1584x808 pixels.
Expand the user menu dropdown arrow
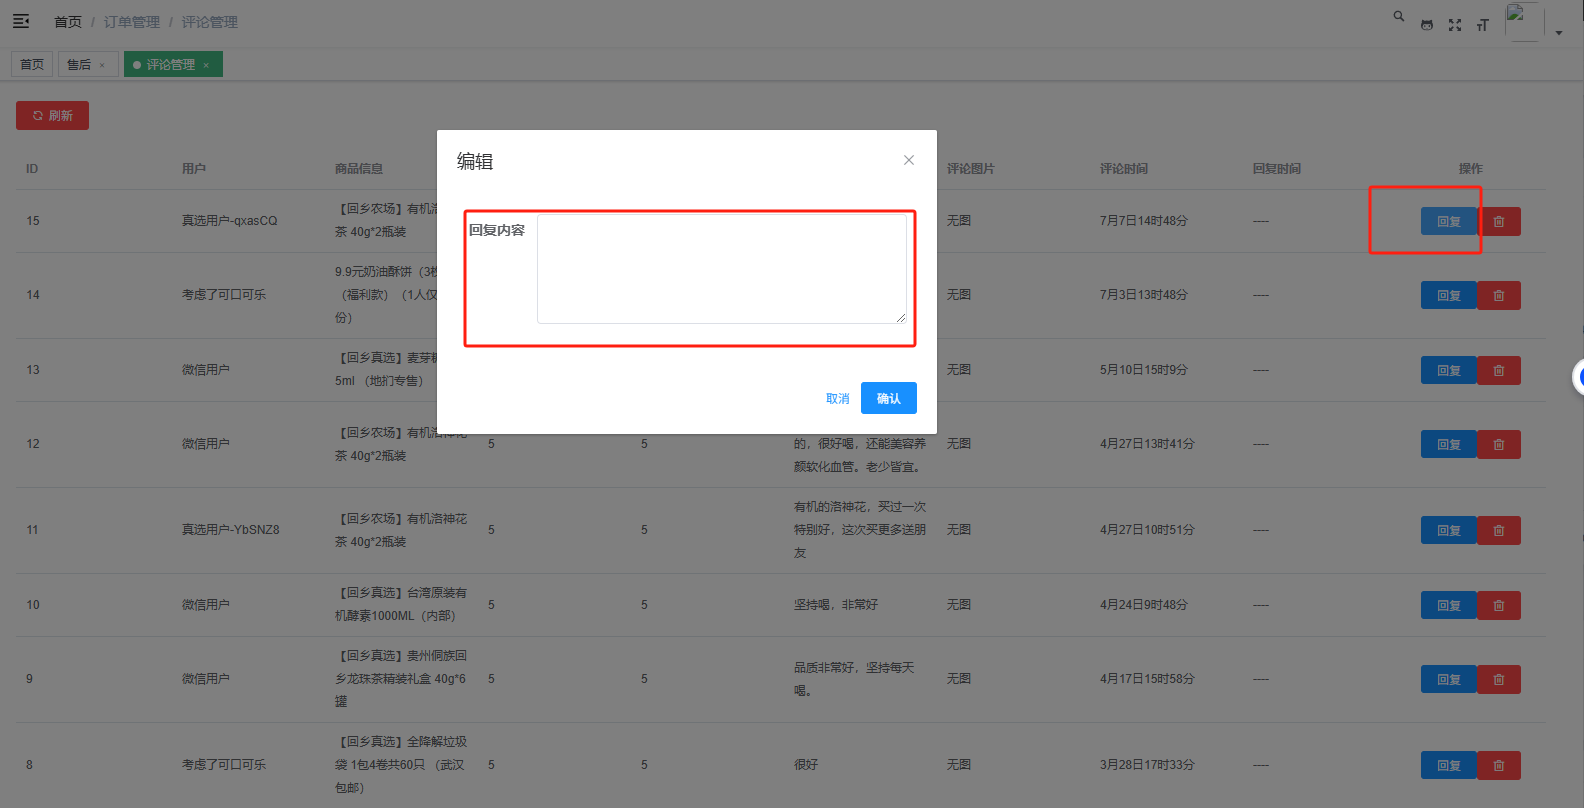[x=1558, y=33]
